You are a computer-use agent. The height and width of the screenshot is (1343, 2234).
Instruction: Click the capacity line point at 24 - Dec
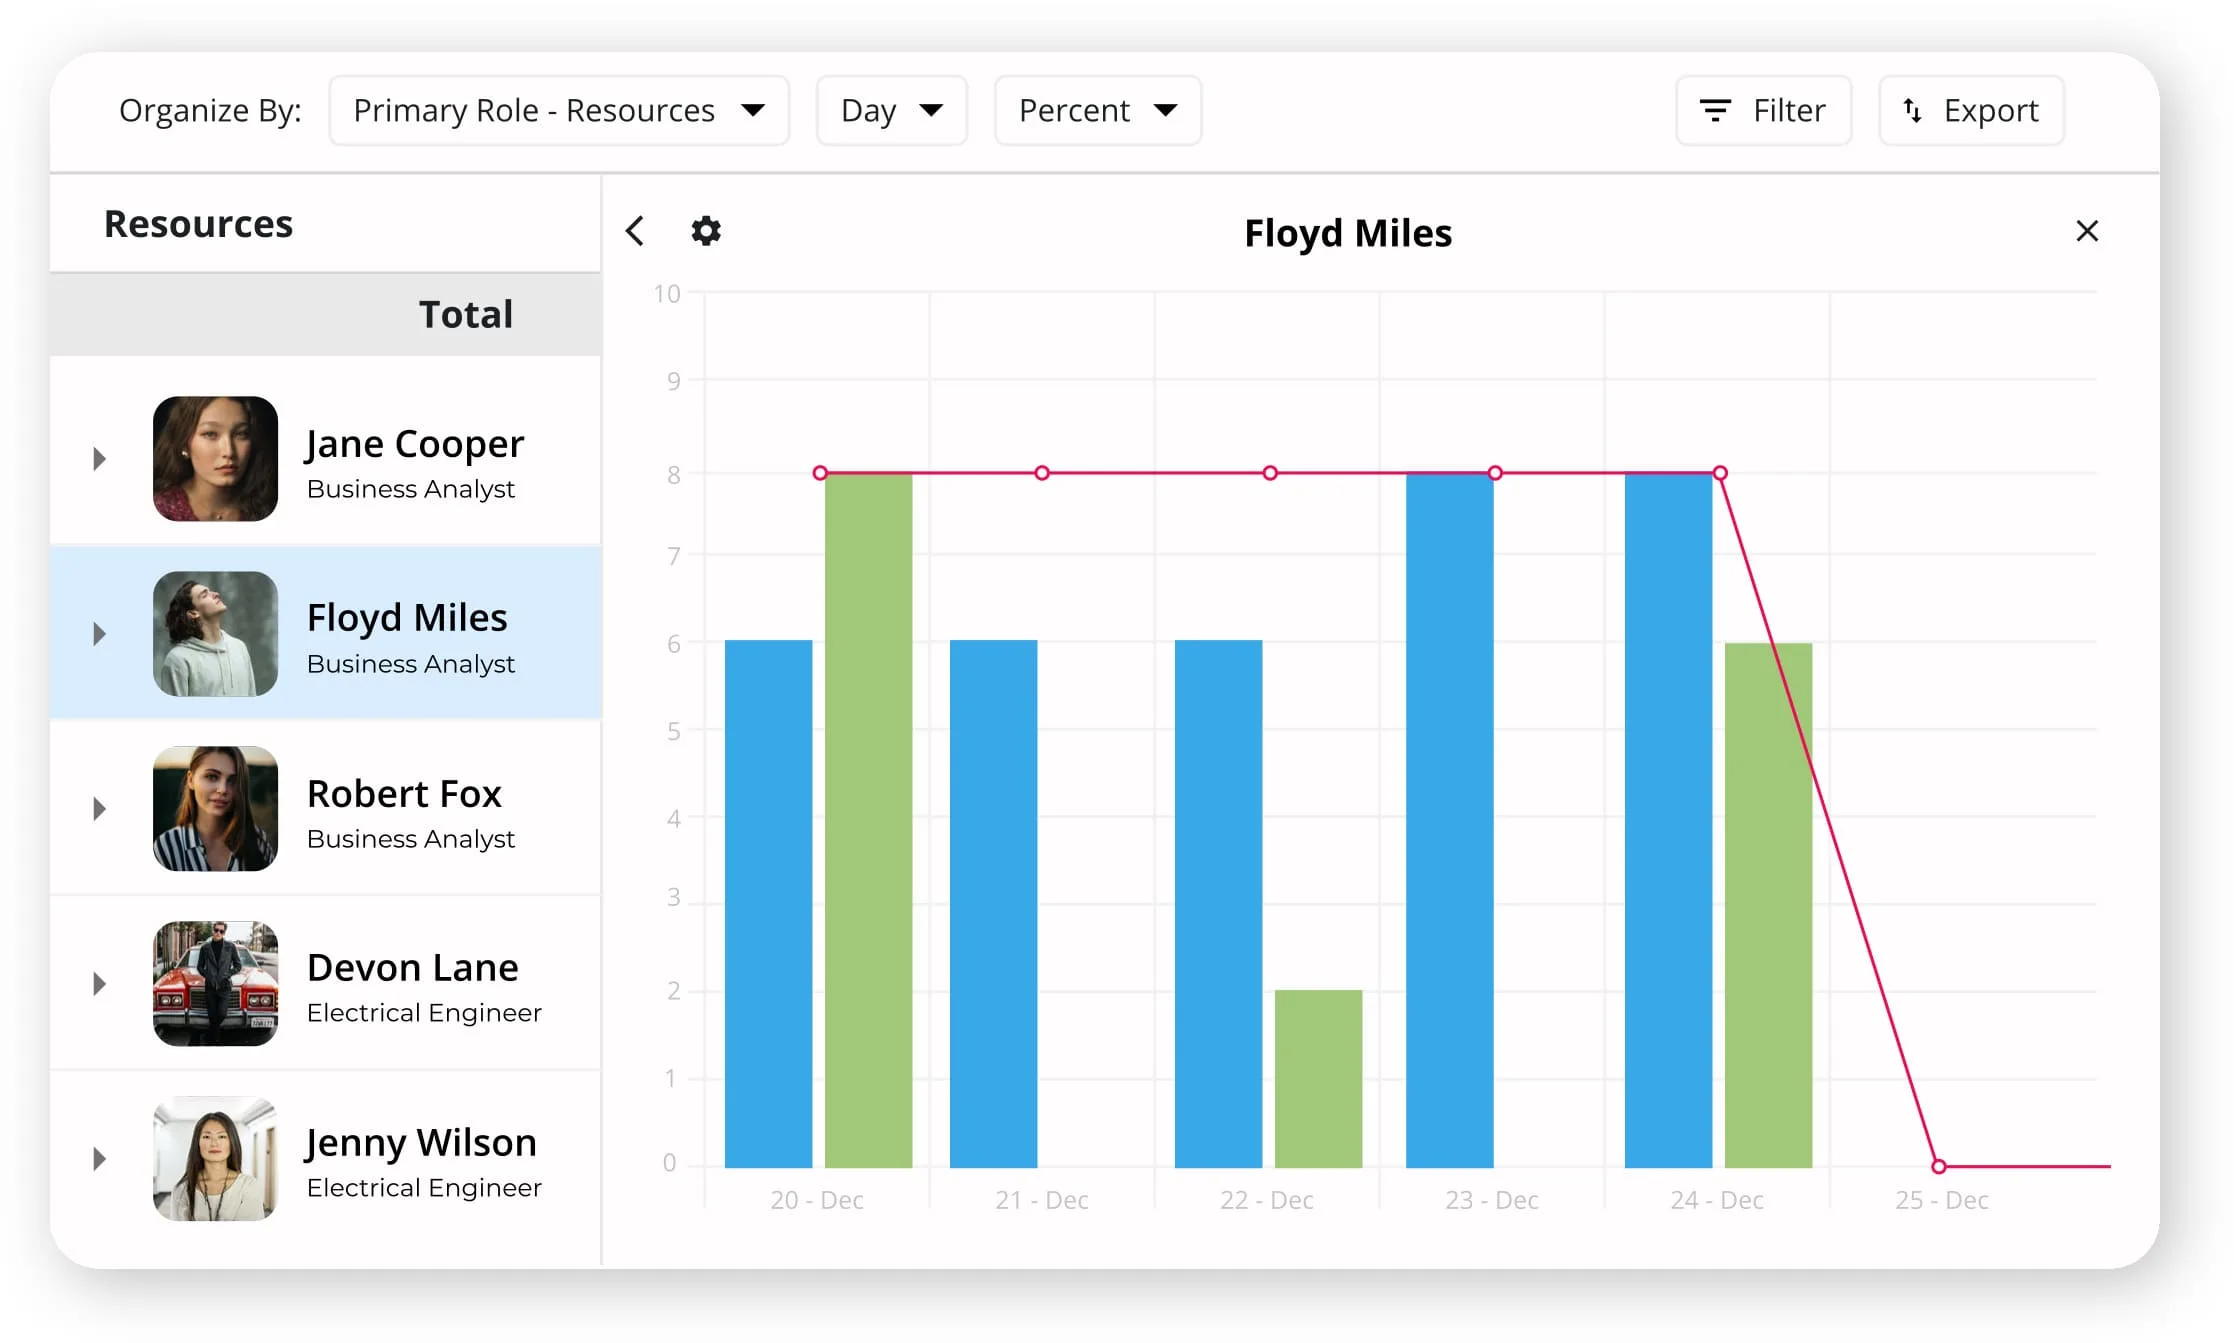(x=1720, y=473)
